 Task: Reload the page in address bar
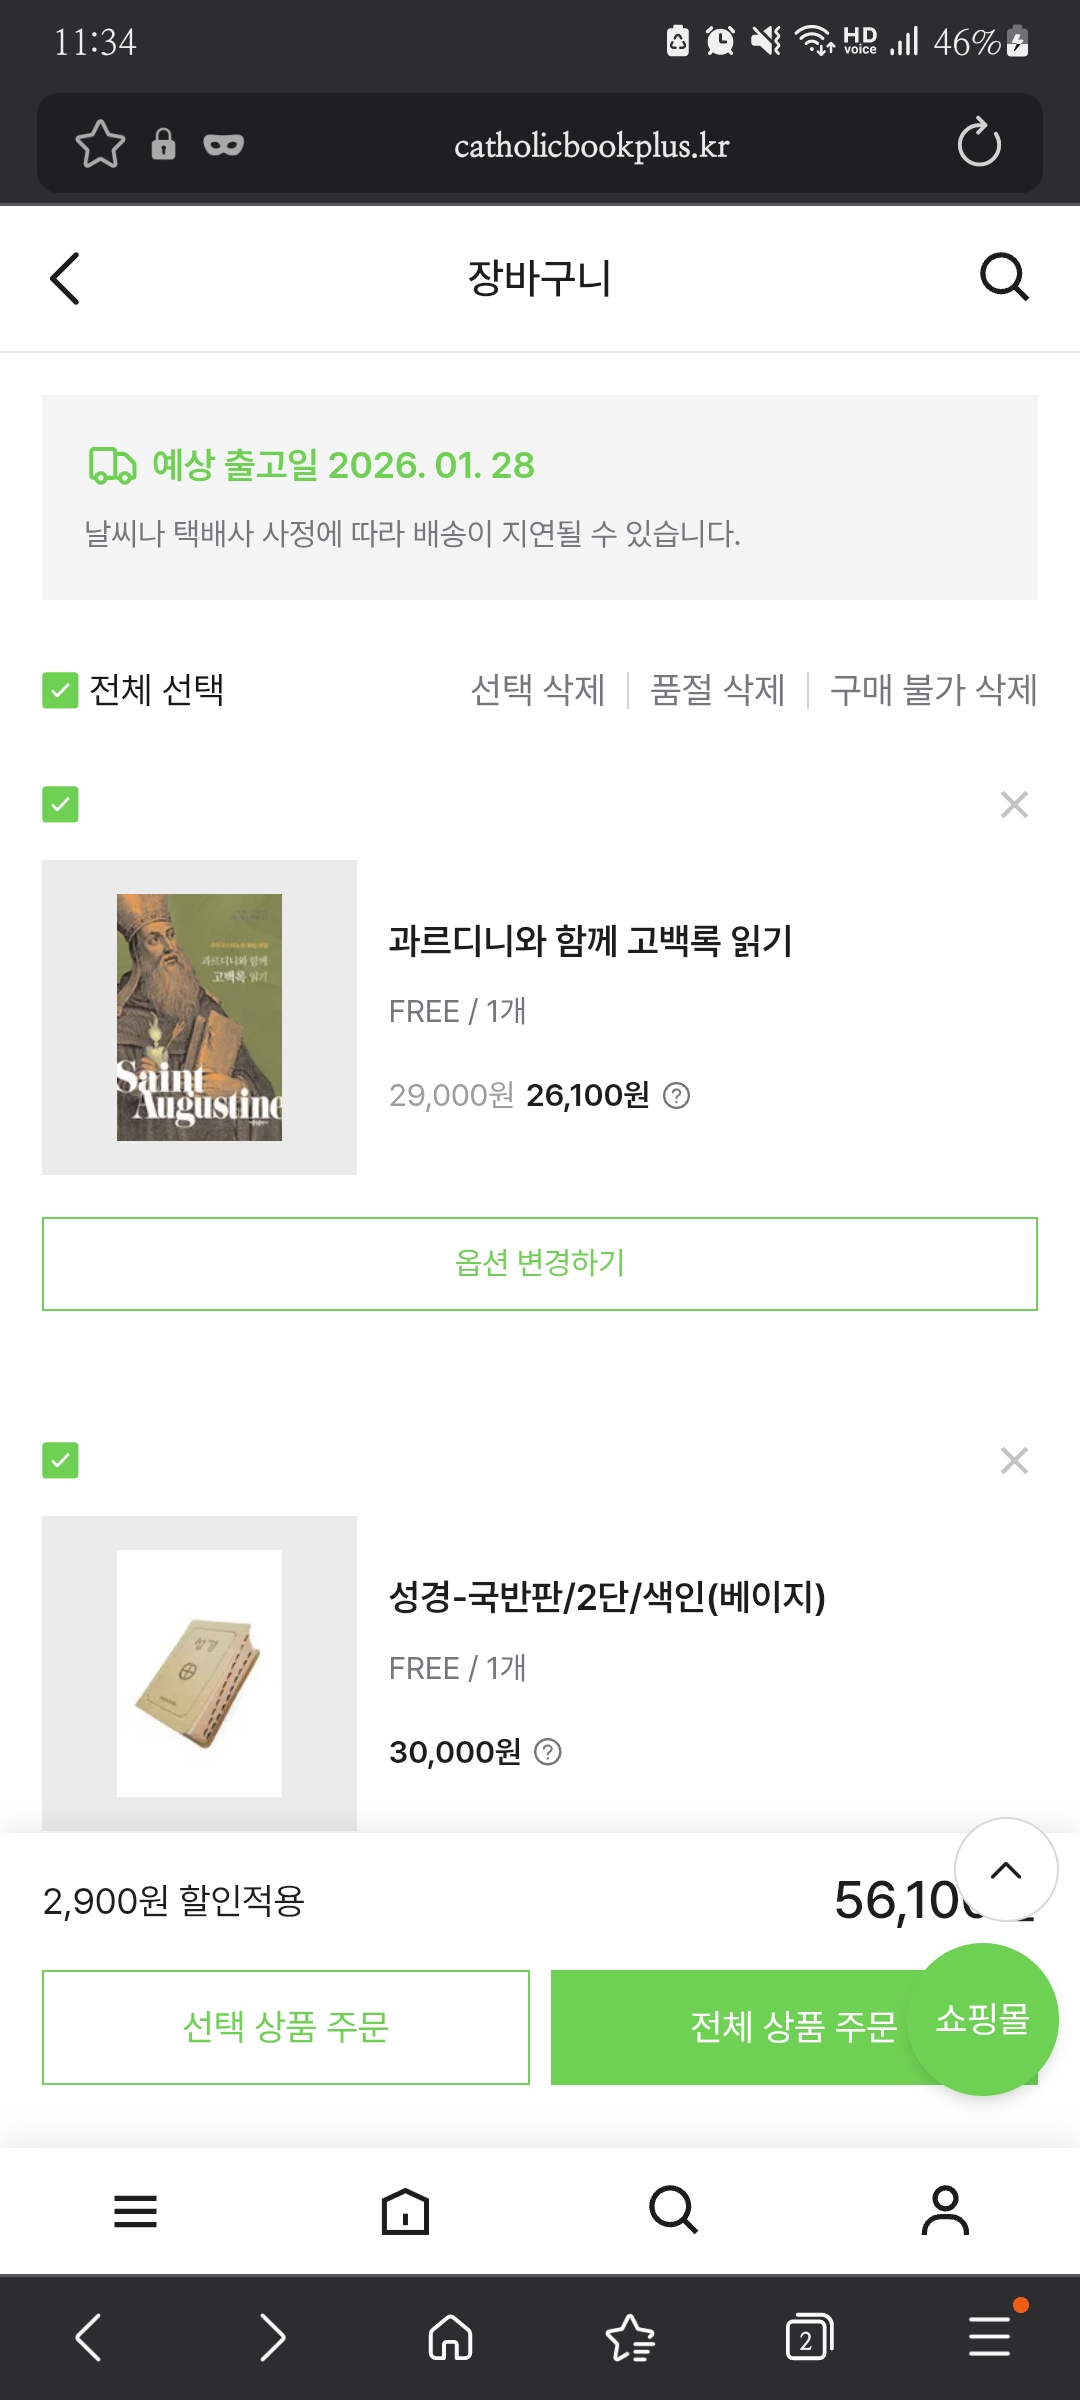coord(978,143)
